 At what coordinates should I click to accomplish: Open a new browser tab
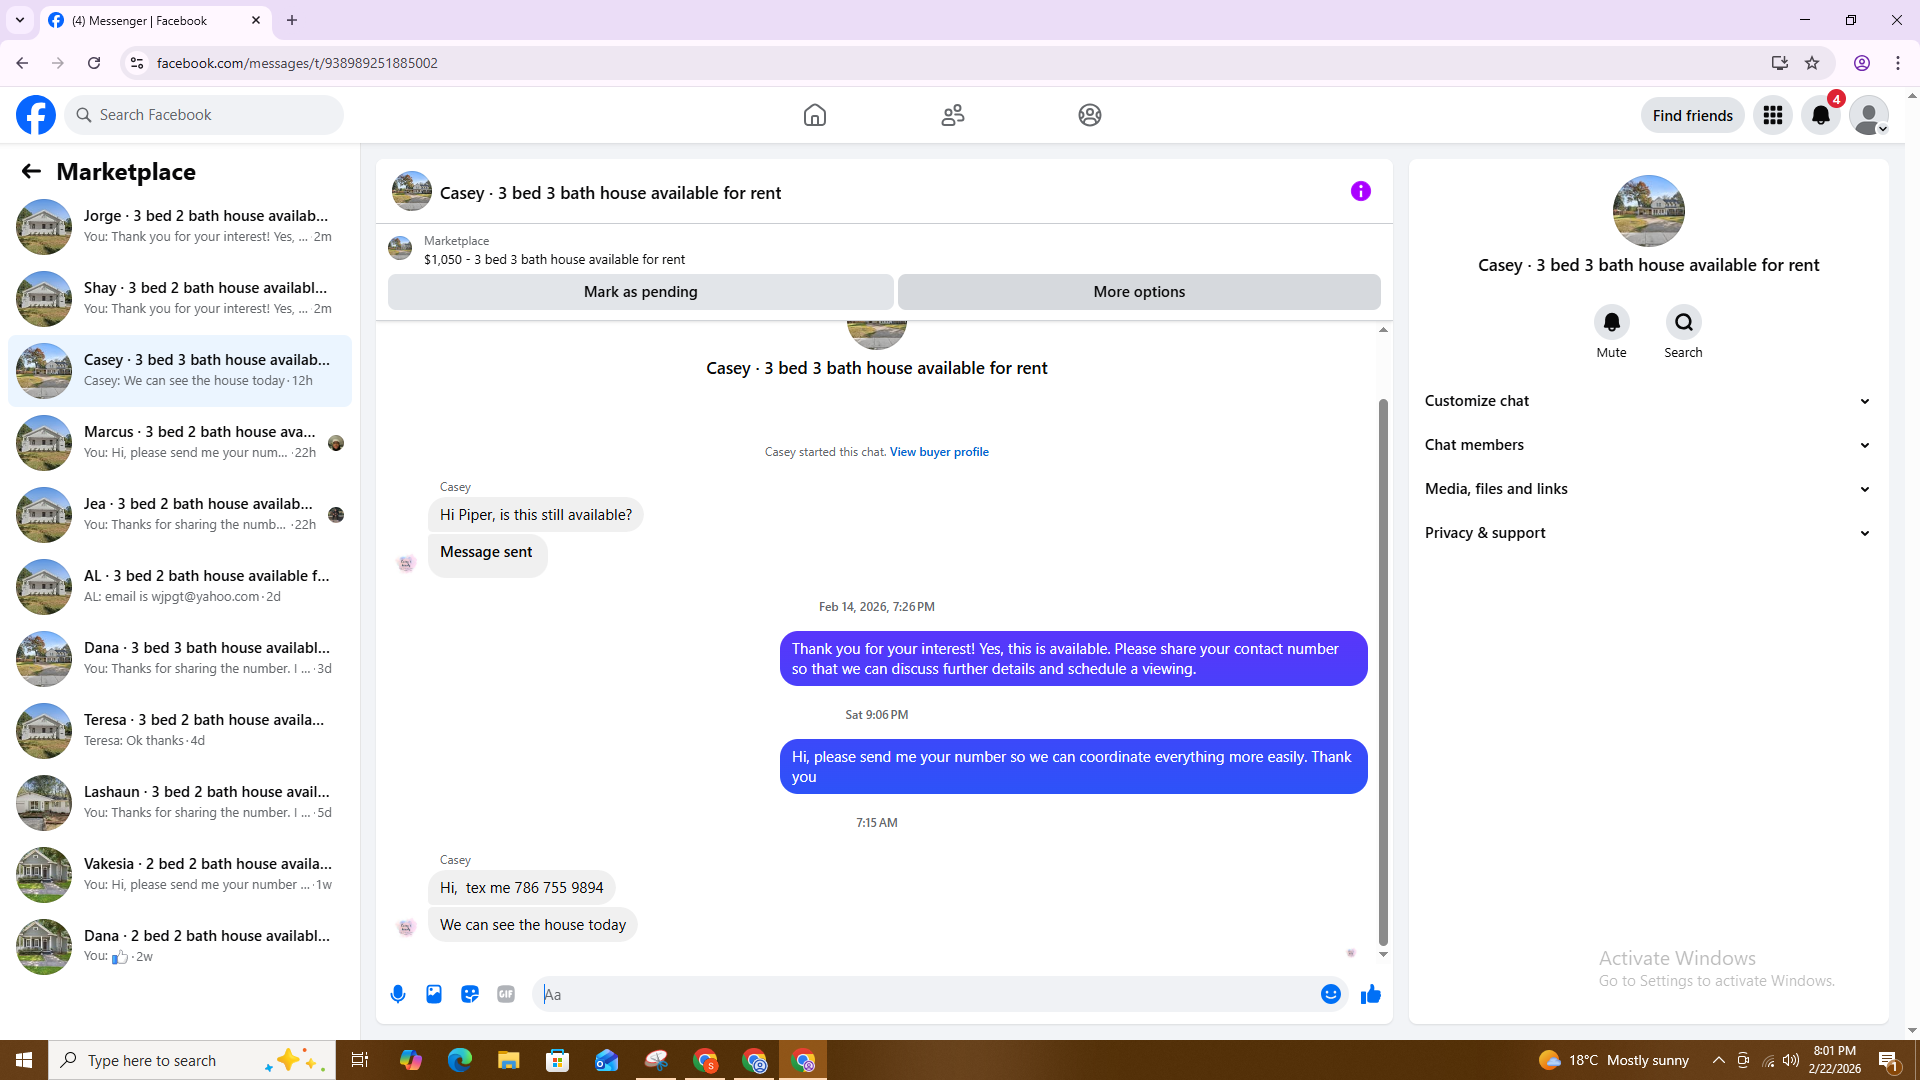tap(292, 20)
